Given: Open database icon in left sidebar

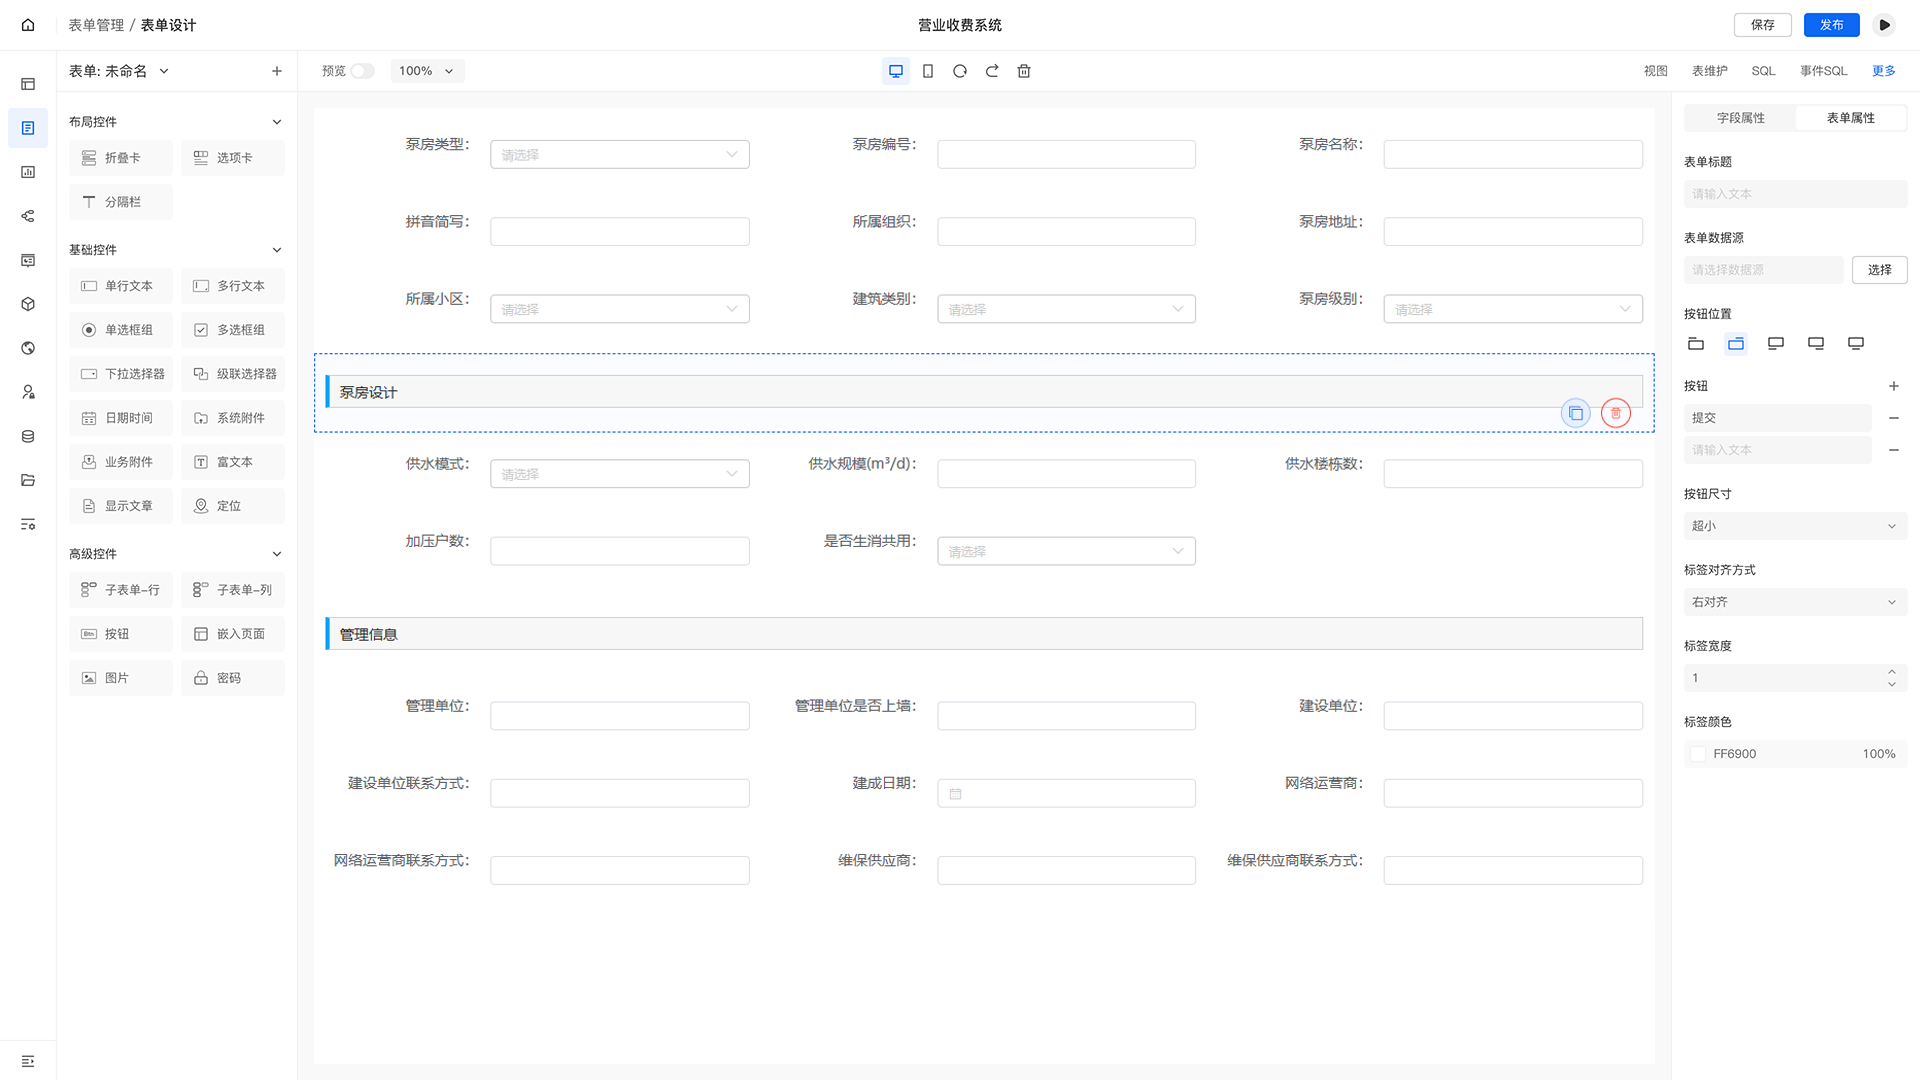Looking at the screenshot, I should pyautogui.click(x=28, y=436).
